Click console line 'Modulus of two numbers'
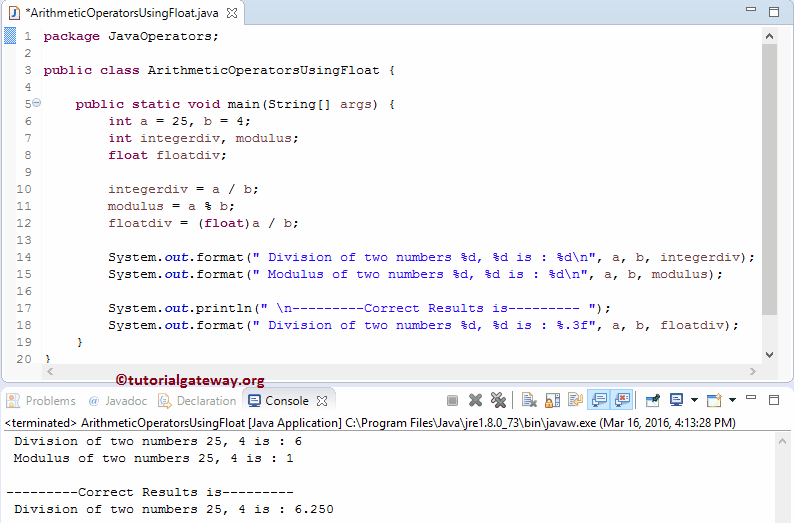794x523 pixels. [153, 458]
